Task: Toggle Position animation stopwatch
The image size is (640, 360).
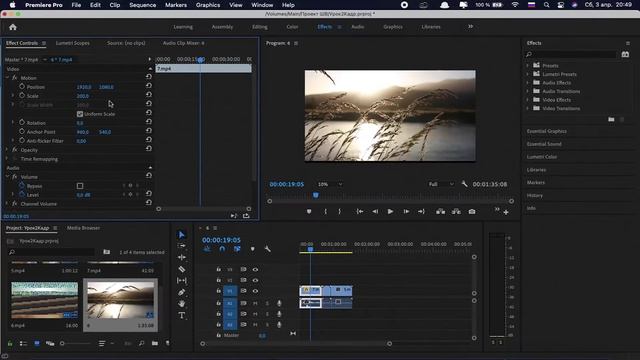Action: tap(22, 87)
